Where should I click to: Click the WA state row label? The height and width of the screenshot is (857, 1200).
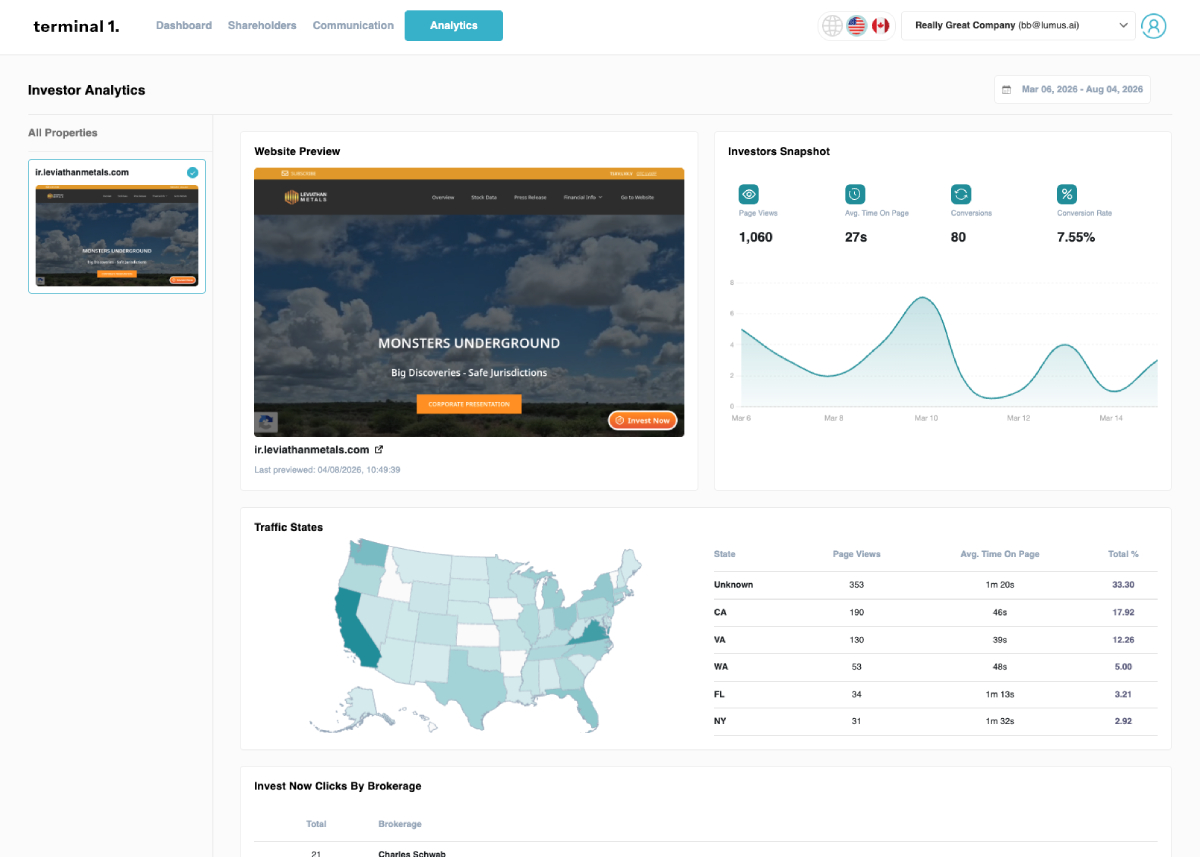[x=721, y=667]
